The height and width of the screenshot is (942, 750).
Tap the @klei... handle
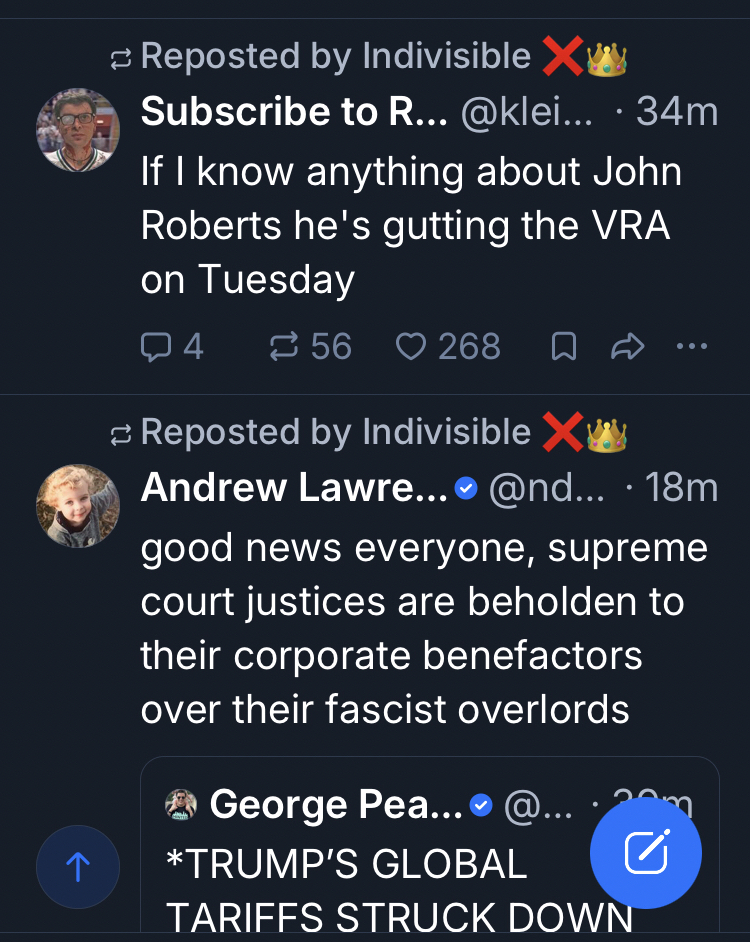(x=526, y=112)
